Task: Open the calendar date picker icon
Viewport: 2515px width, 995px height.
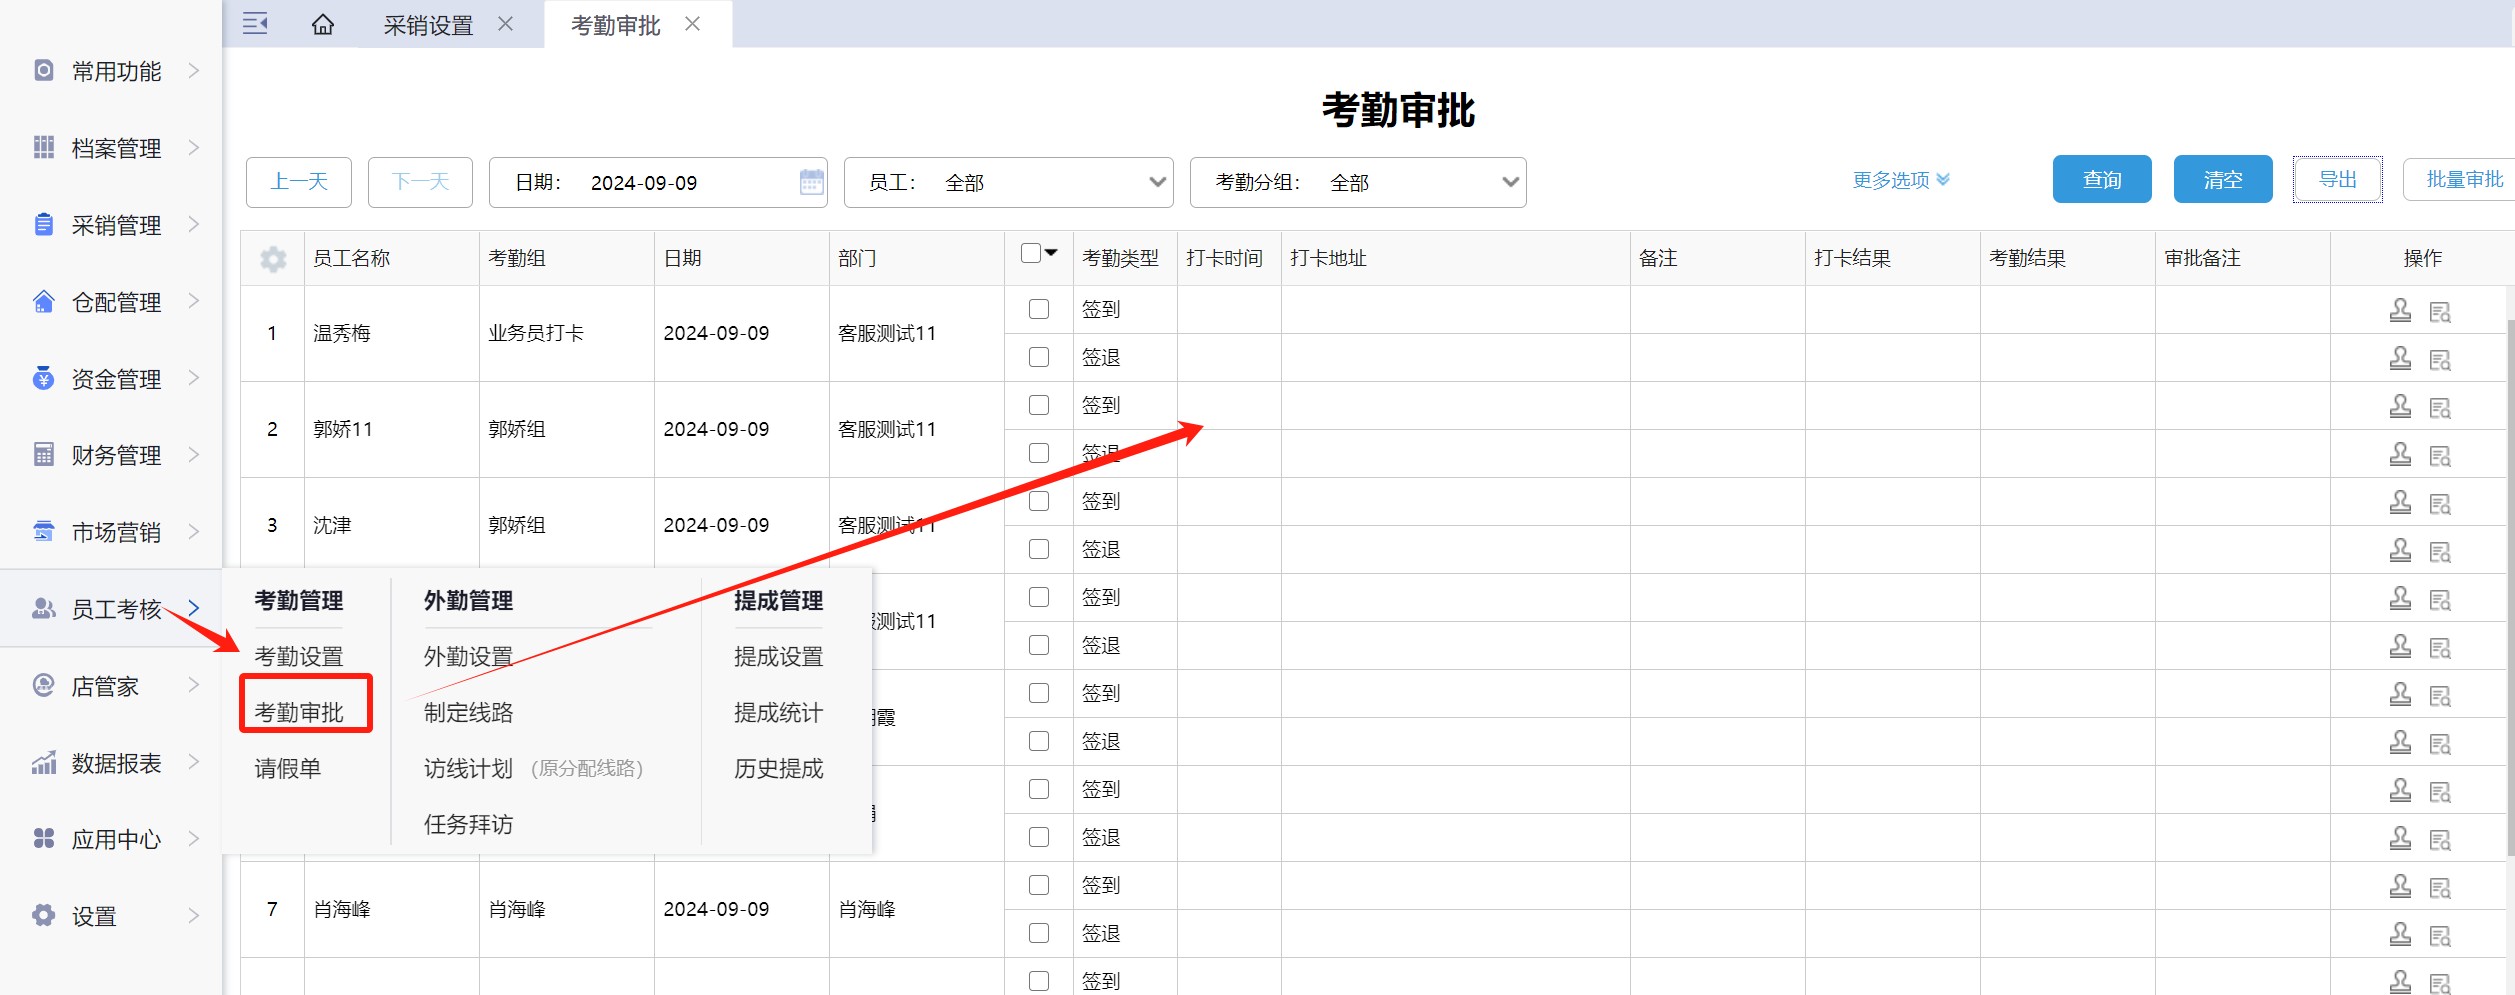Action: [x=811, y=182]
